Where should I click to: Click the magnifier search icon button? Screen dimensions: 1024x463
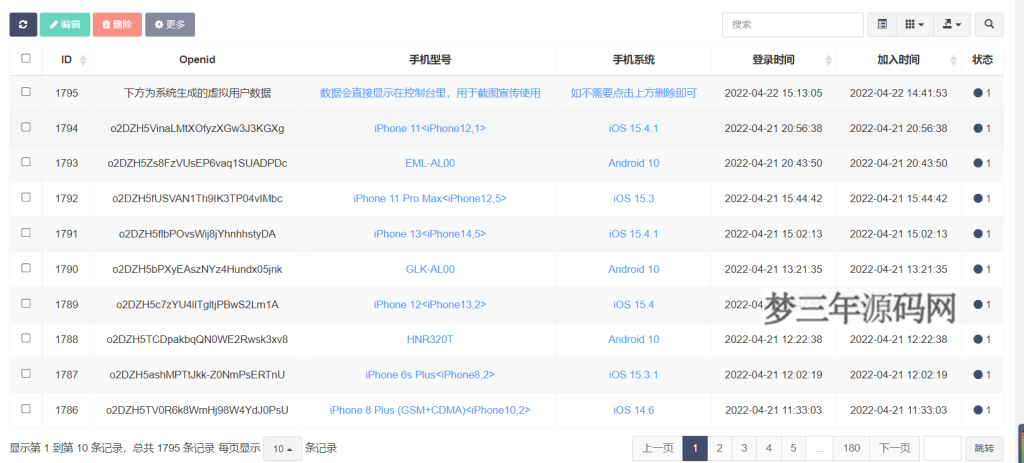click(x=989, y=24)
